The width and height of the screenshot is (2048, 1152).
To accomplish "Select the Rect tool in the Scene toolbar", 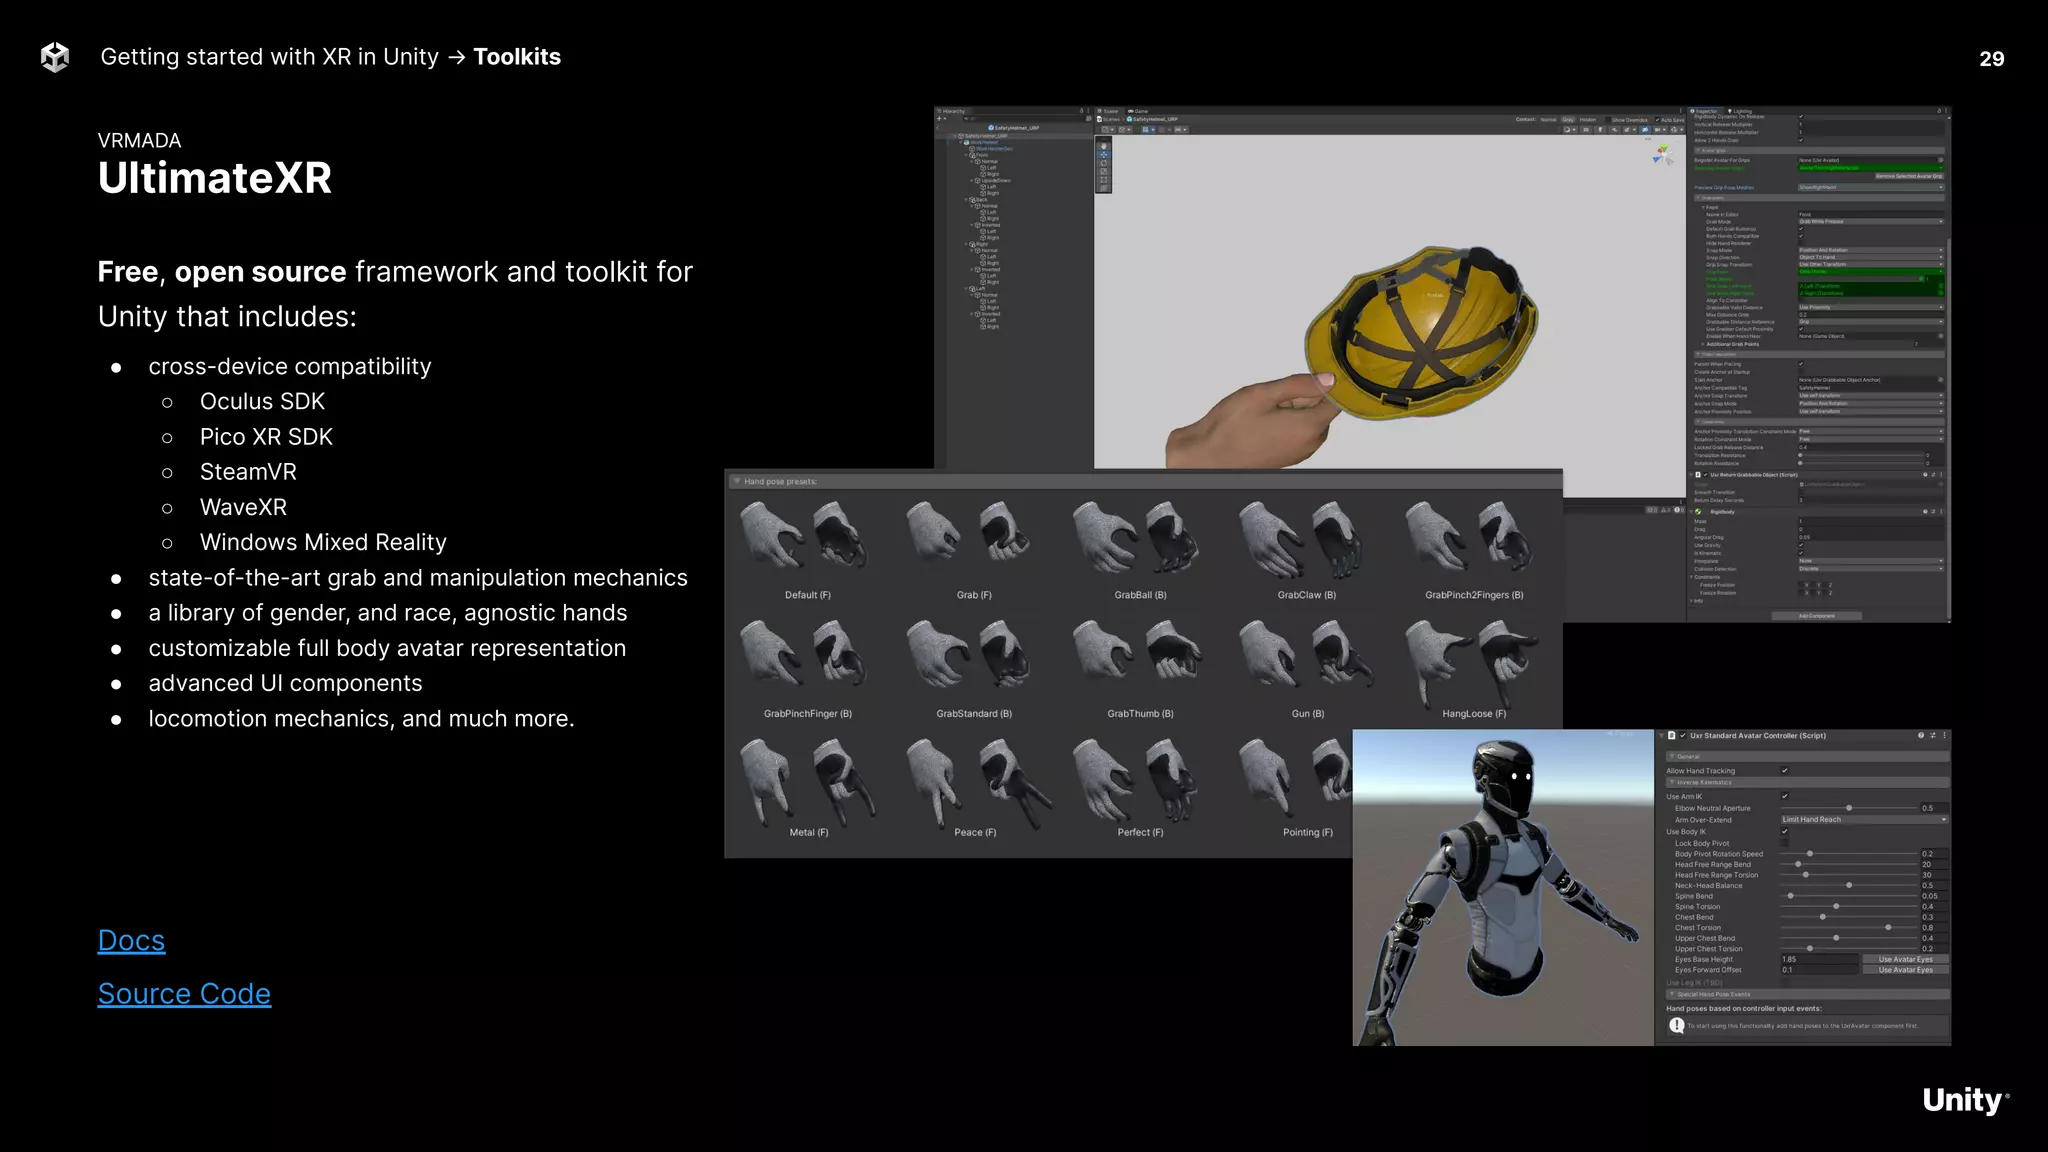I will (x=1103, y=179).
